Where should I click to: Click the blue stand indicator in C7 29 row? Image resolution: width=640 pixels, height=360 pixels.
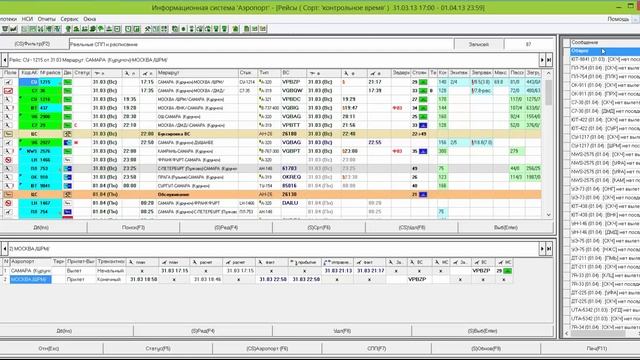(423, 125)
